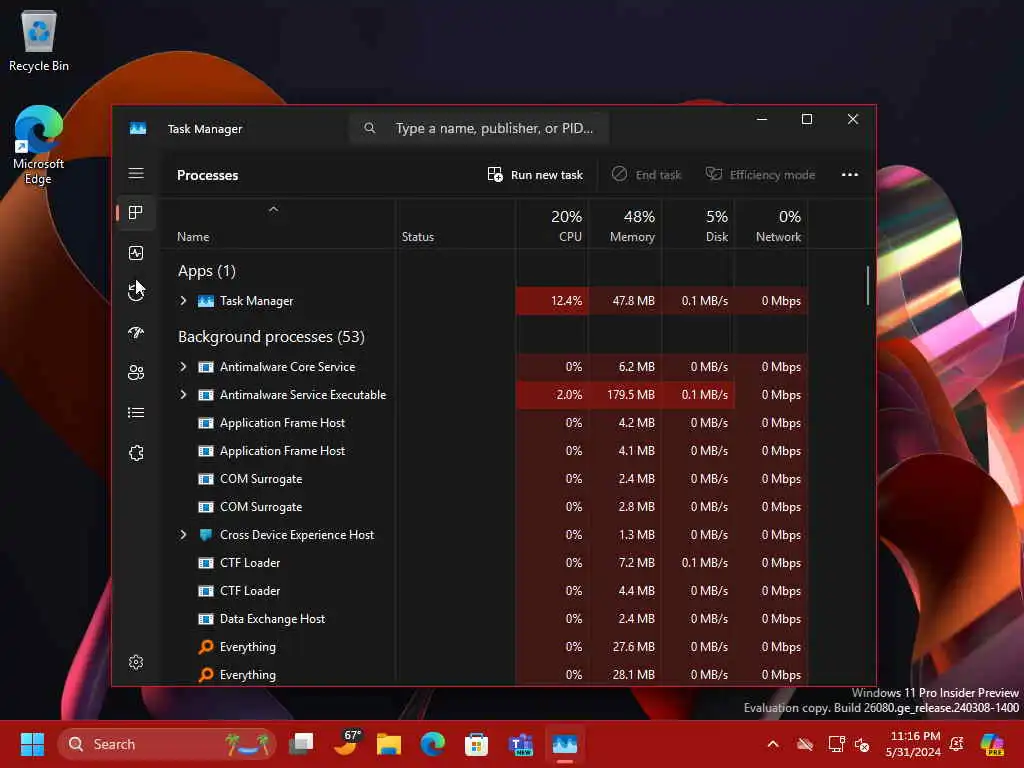Open the Copilot Preview icon in taskbar
1024x768 pixels.
[x=992, y=744]
